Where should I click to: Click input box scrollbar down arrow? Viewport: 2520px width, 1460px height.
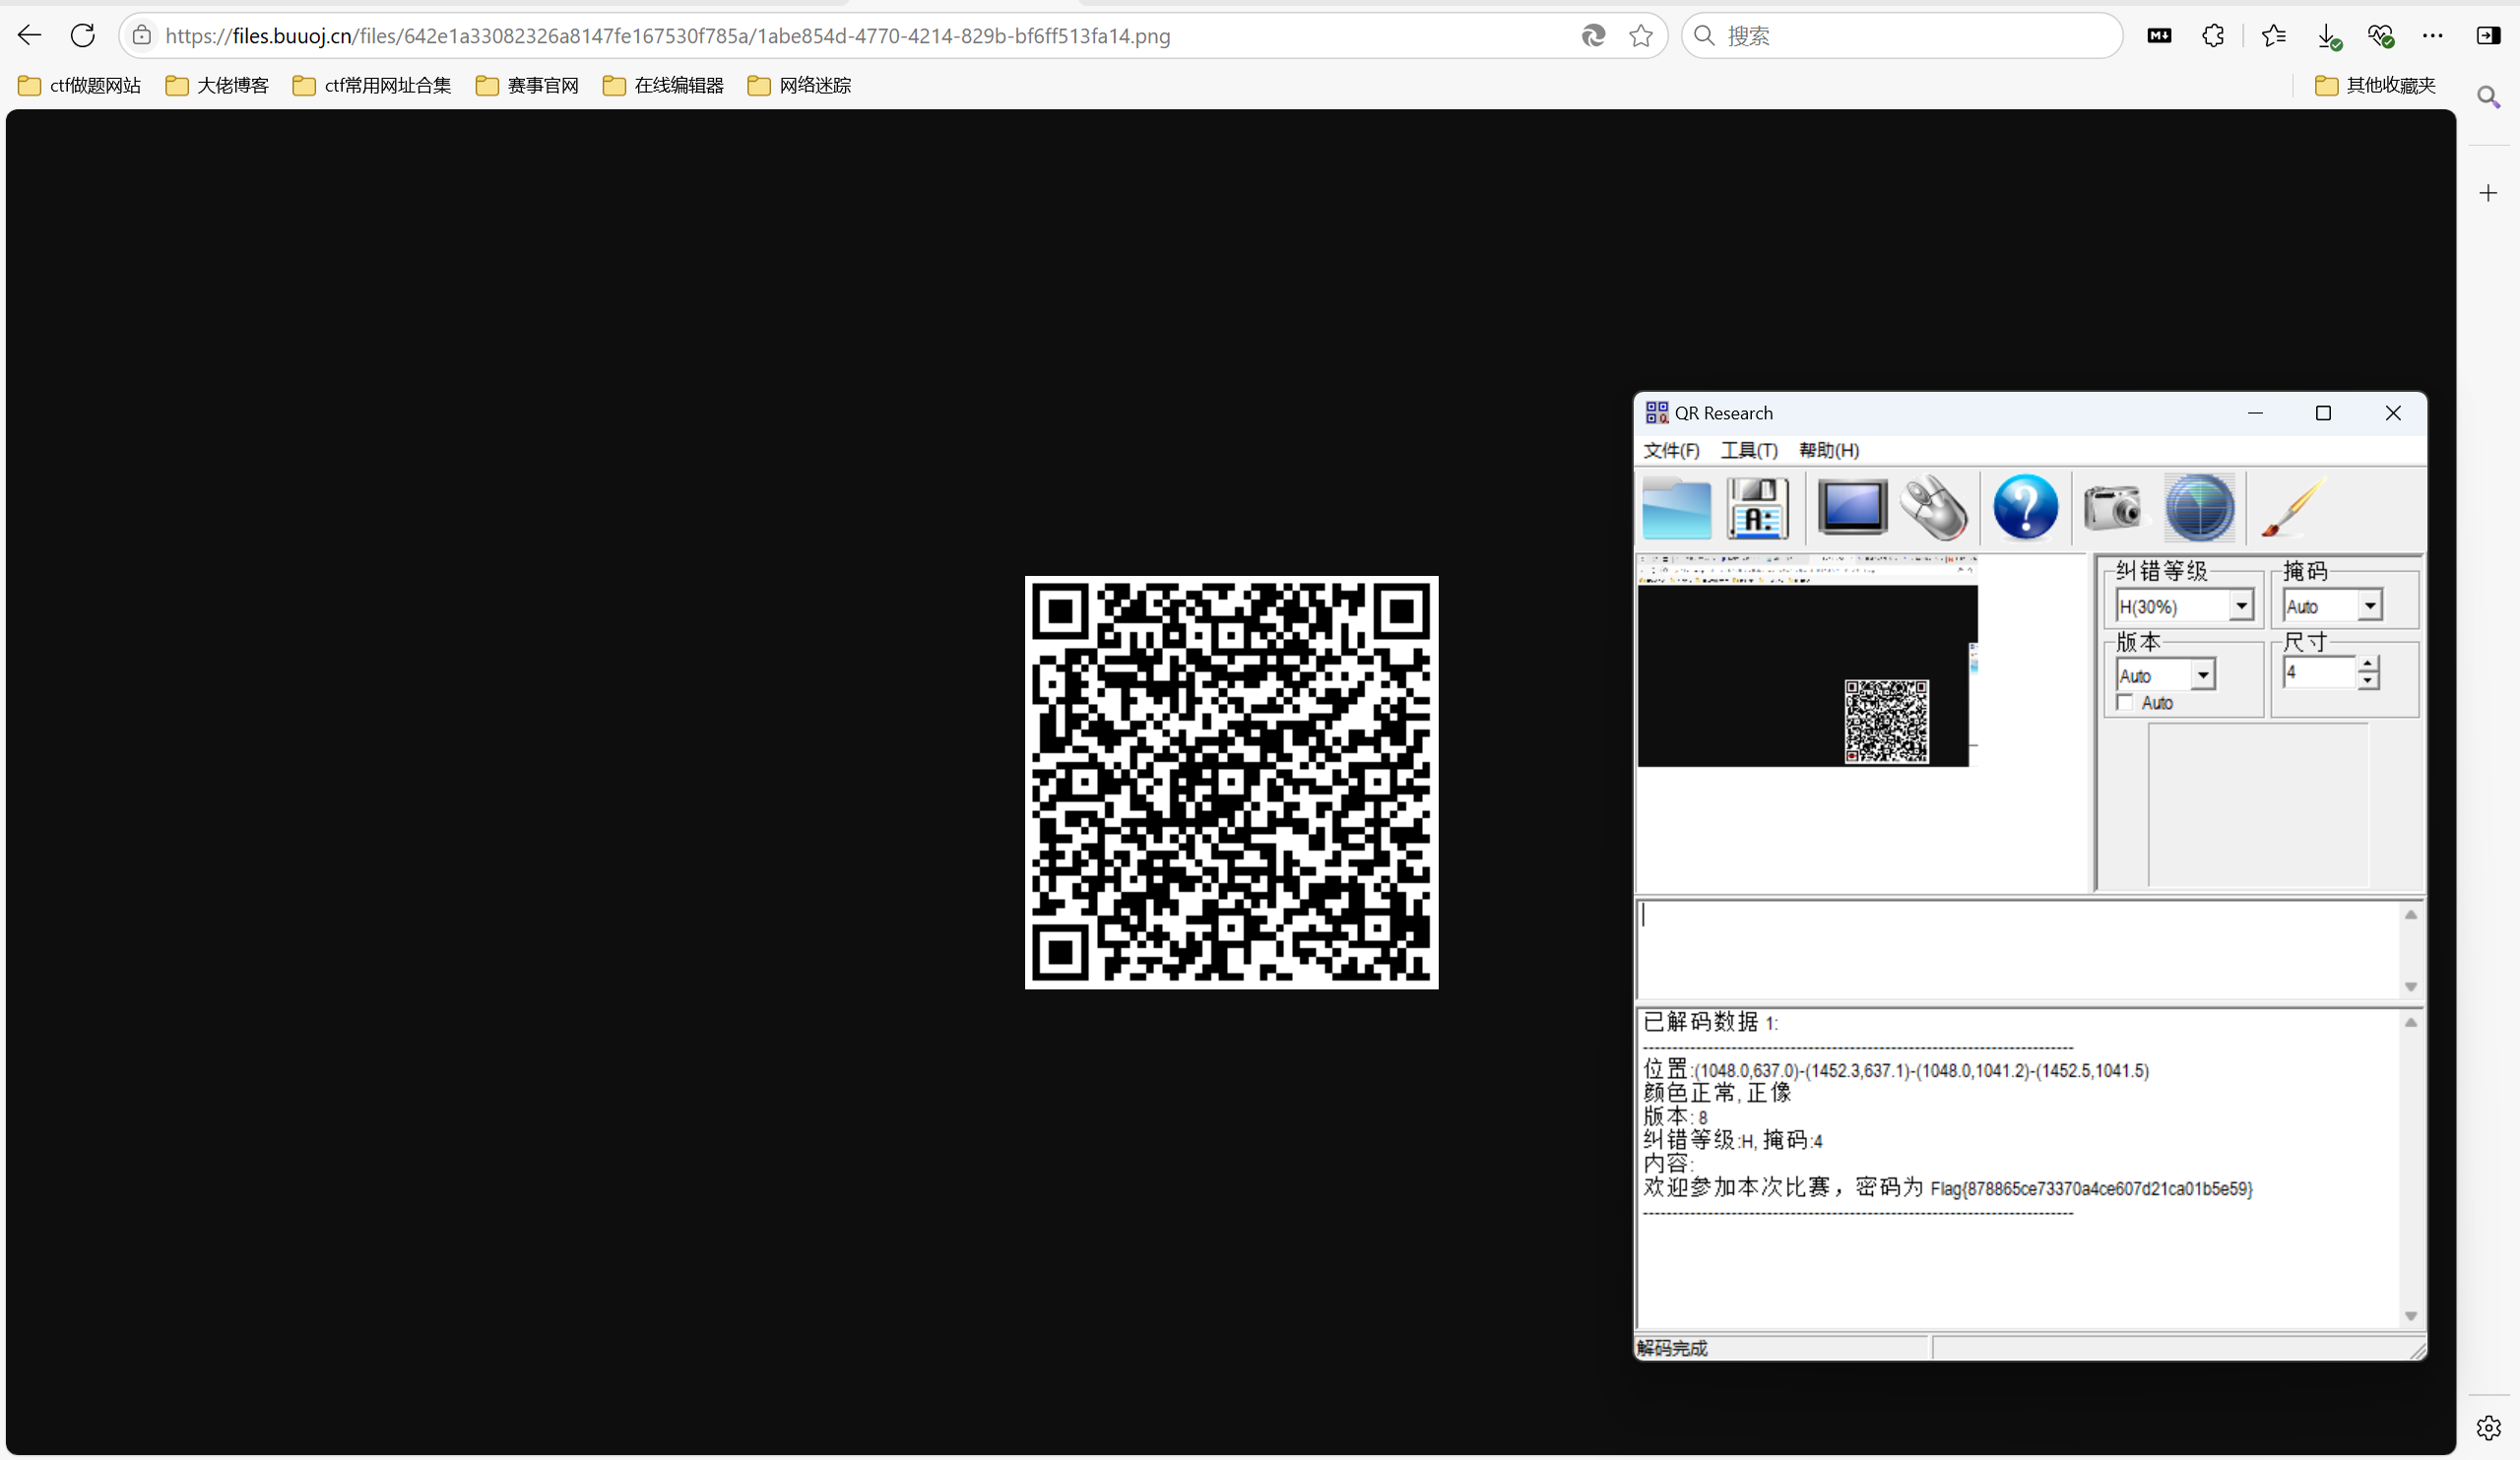pos(2411,986)
